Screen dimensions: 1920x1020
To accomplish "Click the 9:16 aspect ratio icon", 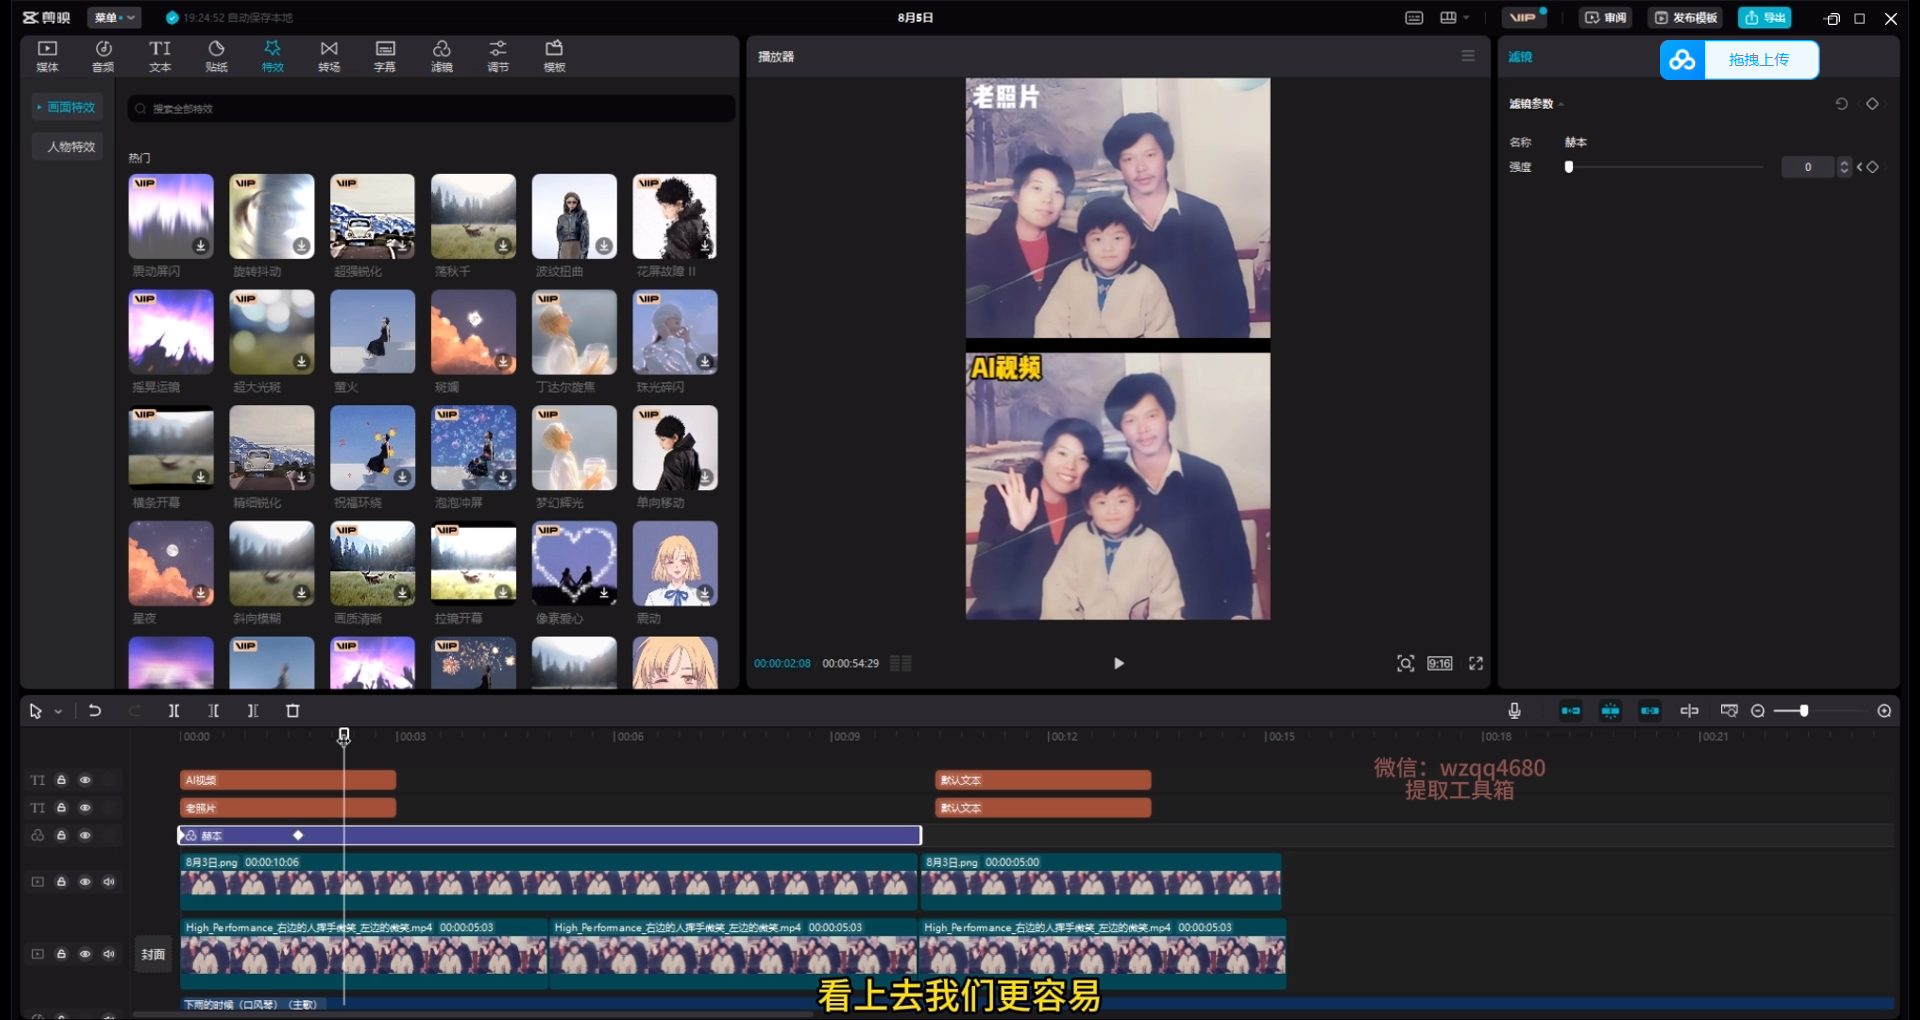I will click(1439, 664).
